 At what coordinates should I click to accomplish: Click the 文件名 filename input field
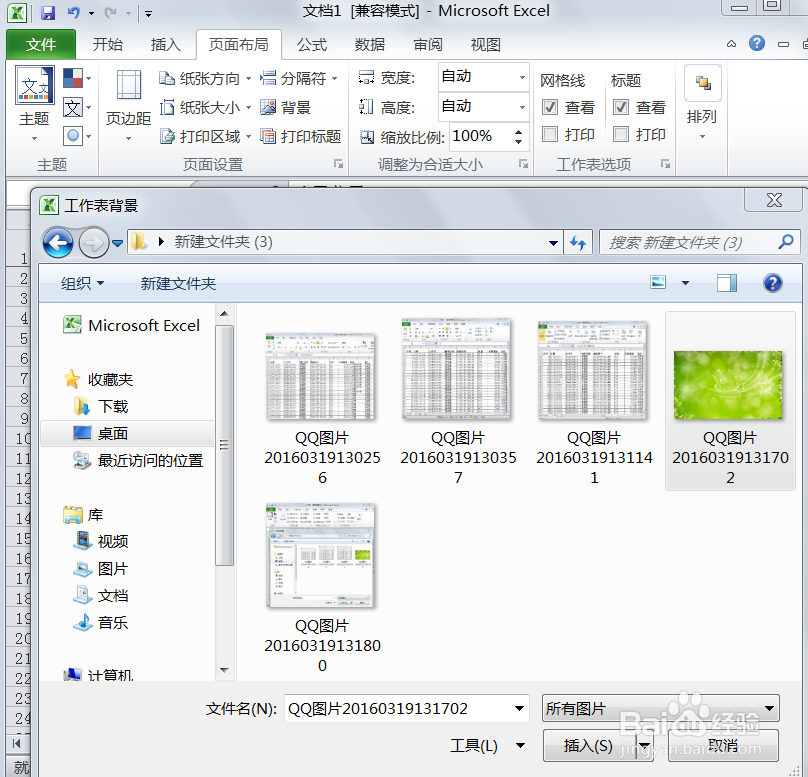[x=398, y=708]
